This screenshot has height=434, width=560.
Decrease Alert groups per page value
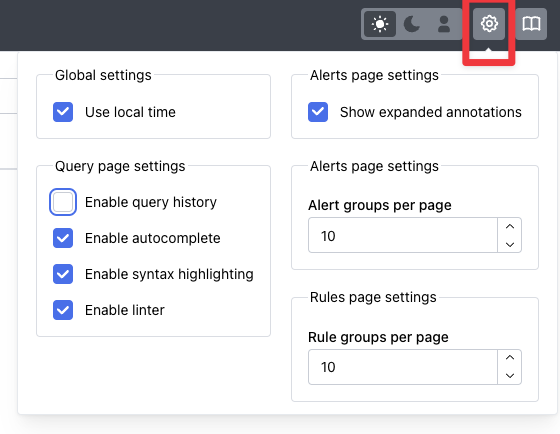pyautogui.click(x=510, y=244)
